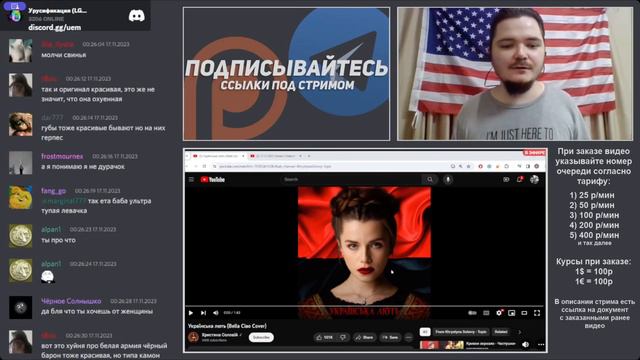Select the 'Related' recommendations chip

tap(501, 332)
